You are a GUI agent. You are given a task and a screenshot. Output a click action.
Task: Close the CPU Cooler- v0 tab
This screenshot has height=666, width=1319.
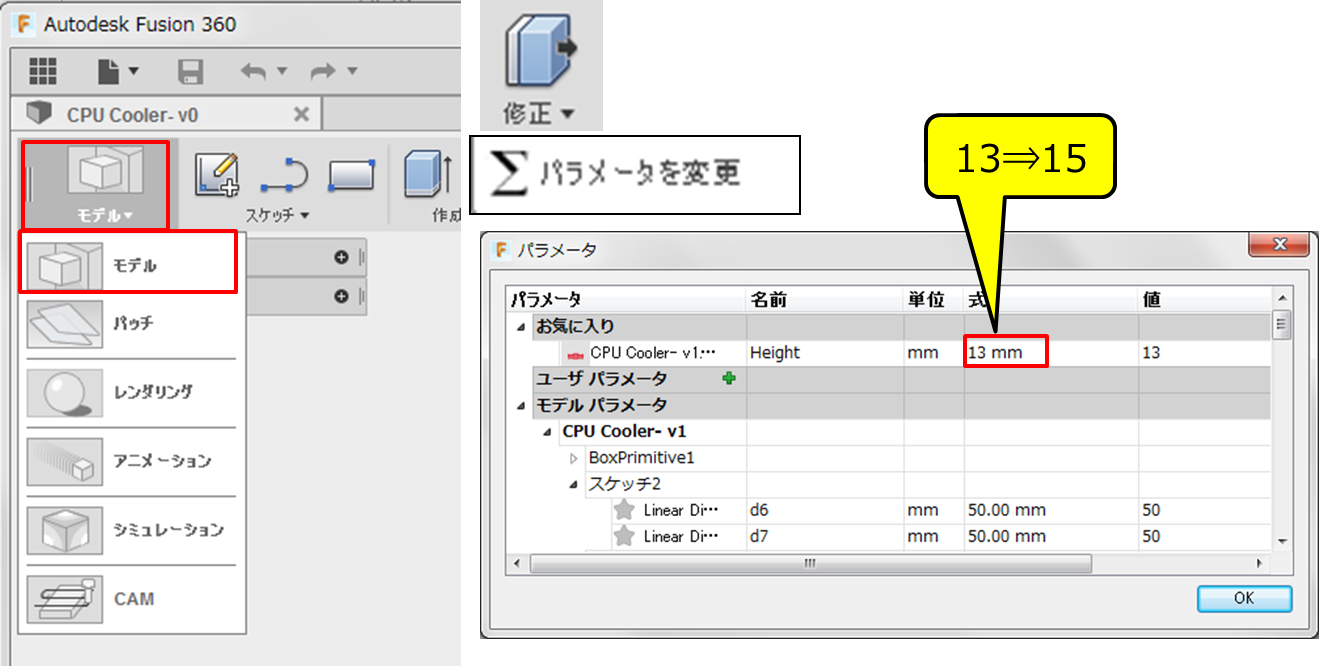point(301,114)
